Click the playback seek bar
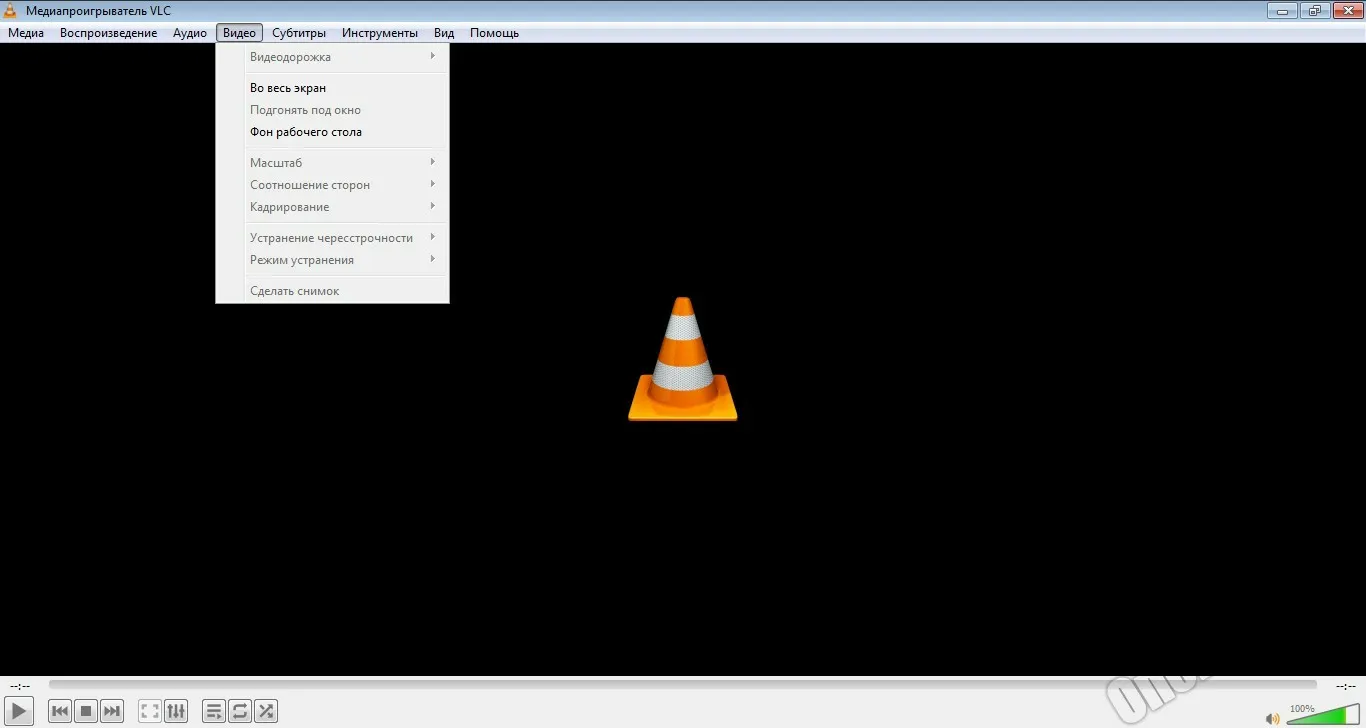Viewport: 1366px width, 728px height. (x=682, y=685)
